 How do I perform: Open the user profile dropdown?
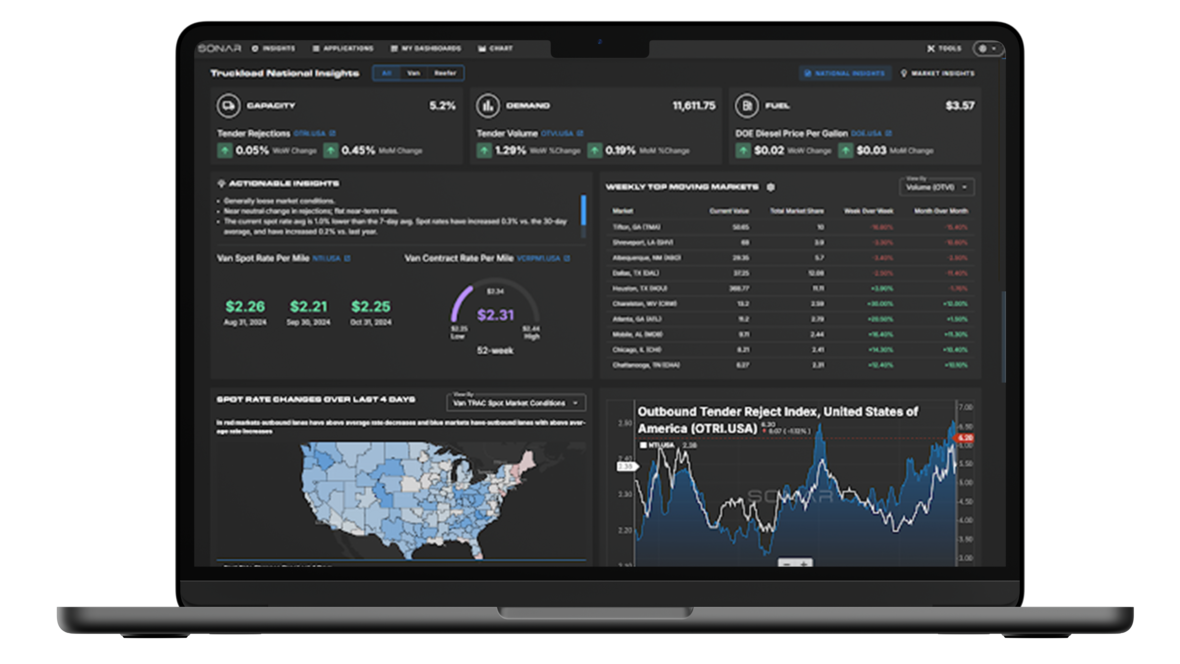[987, 48]
